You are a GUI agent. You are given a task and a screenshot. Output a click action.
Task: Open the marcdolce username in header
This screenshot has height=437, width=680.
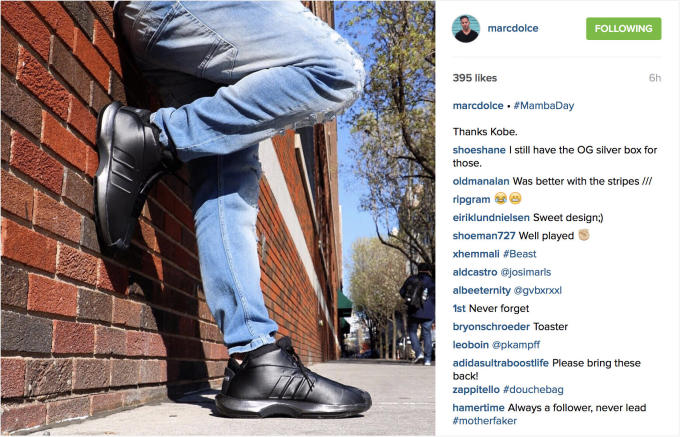[x=513, y=28]
